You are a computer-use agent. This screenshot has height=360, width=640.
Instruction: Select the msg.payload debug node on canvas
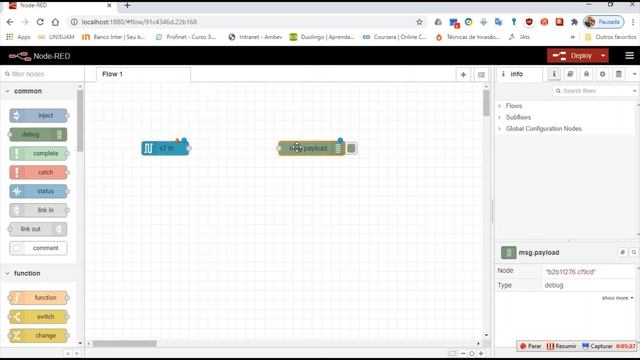click(x=311, y=148)
